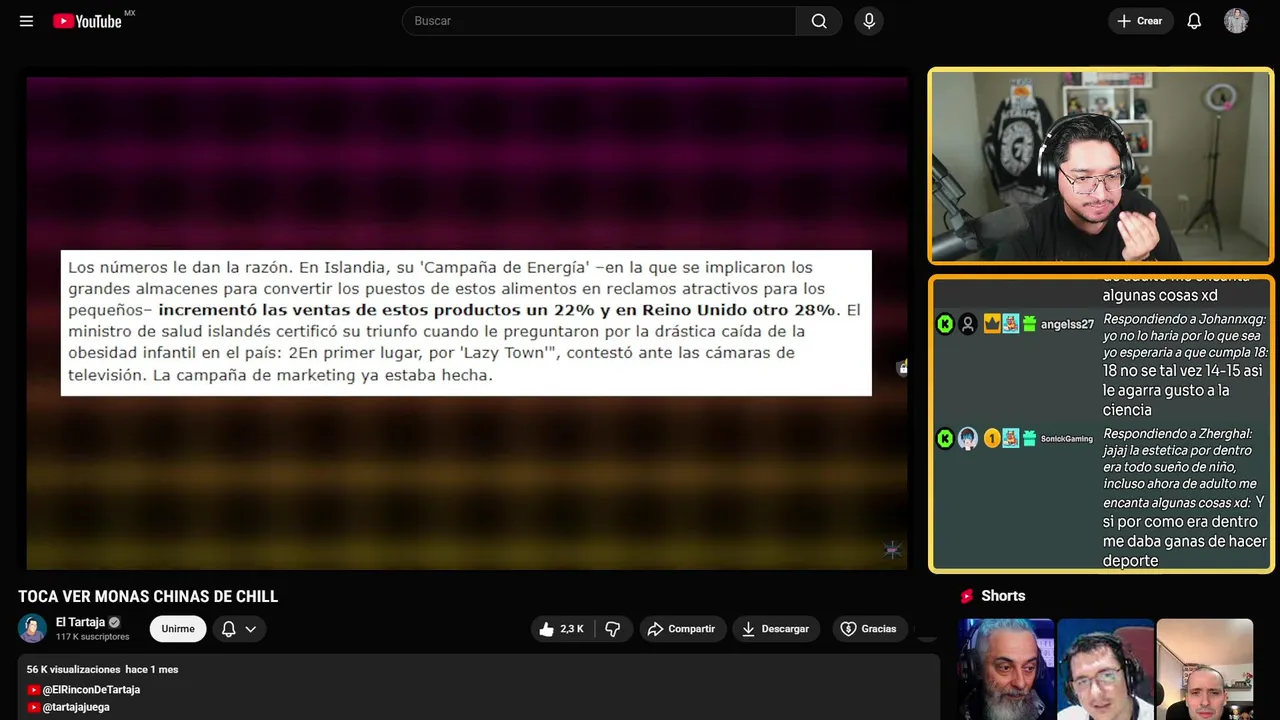Click verified checkmark beside El Tartaja
This screenshot has height=720, width=1280.
114,622
